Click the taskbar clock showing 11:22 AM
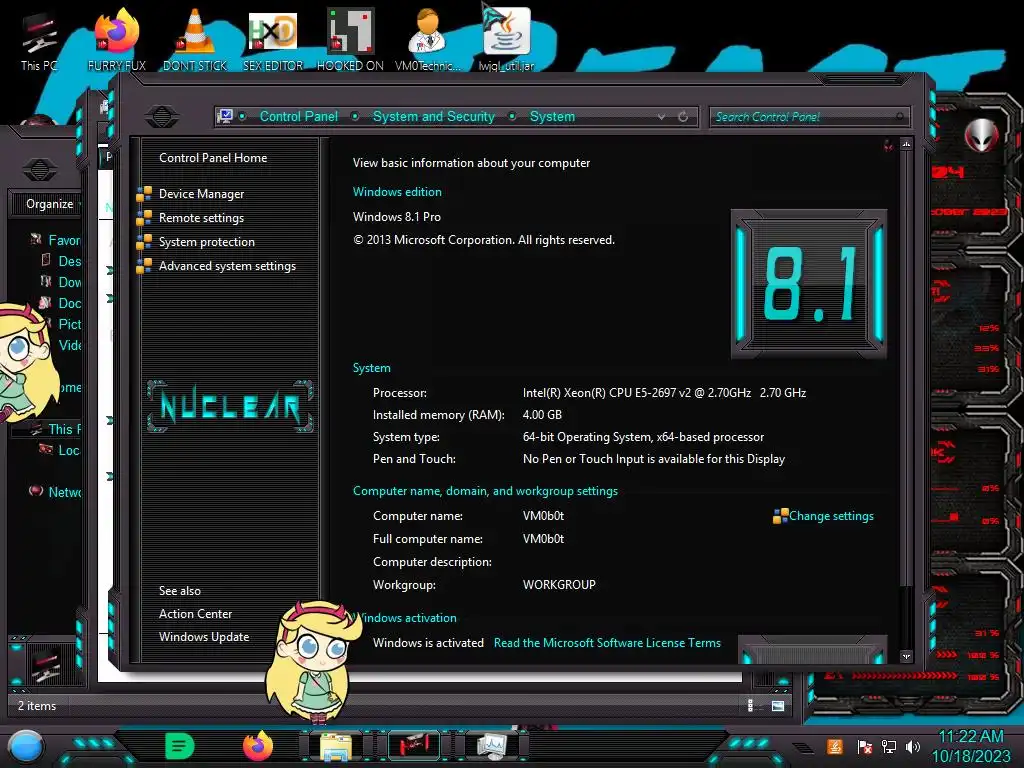 (x=971, y=737)
